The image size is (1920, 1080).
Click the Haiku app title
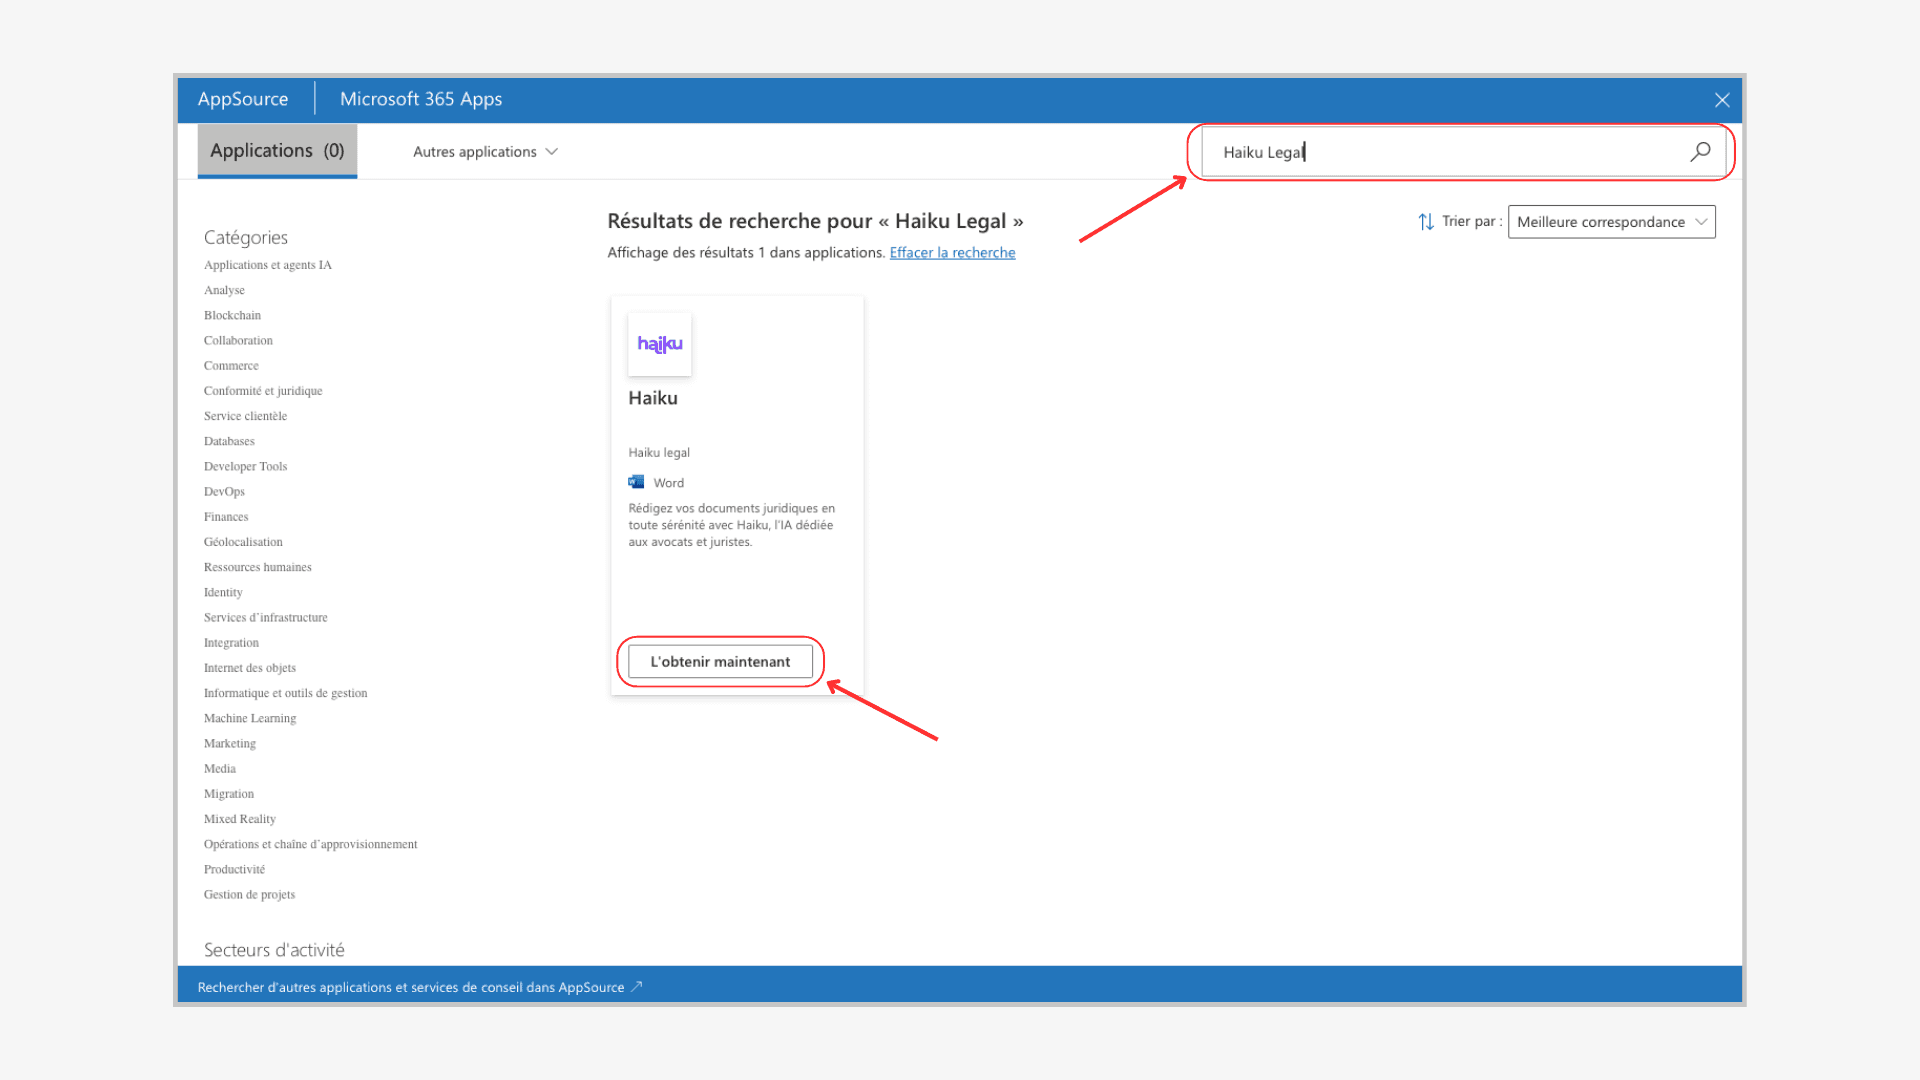point(653,398)
